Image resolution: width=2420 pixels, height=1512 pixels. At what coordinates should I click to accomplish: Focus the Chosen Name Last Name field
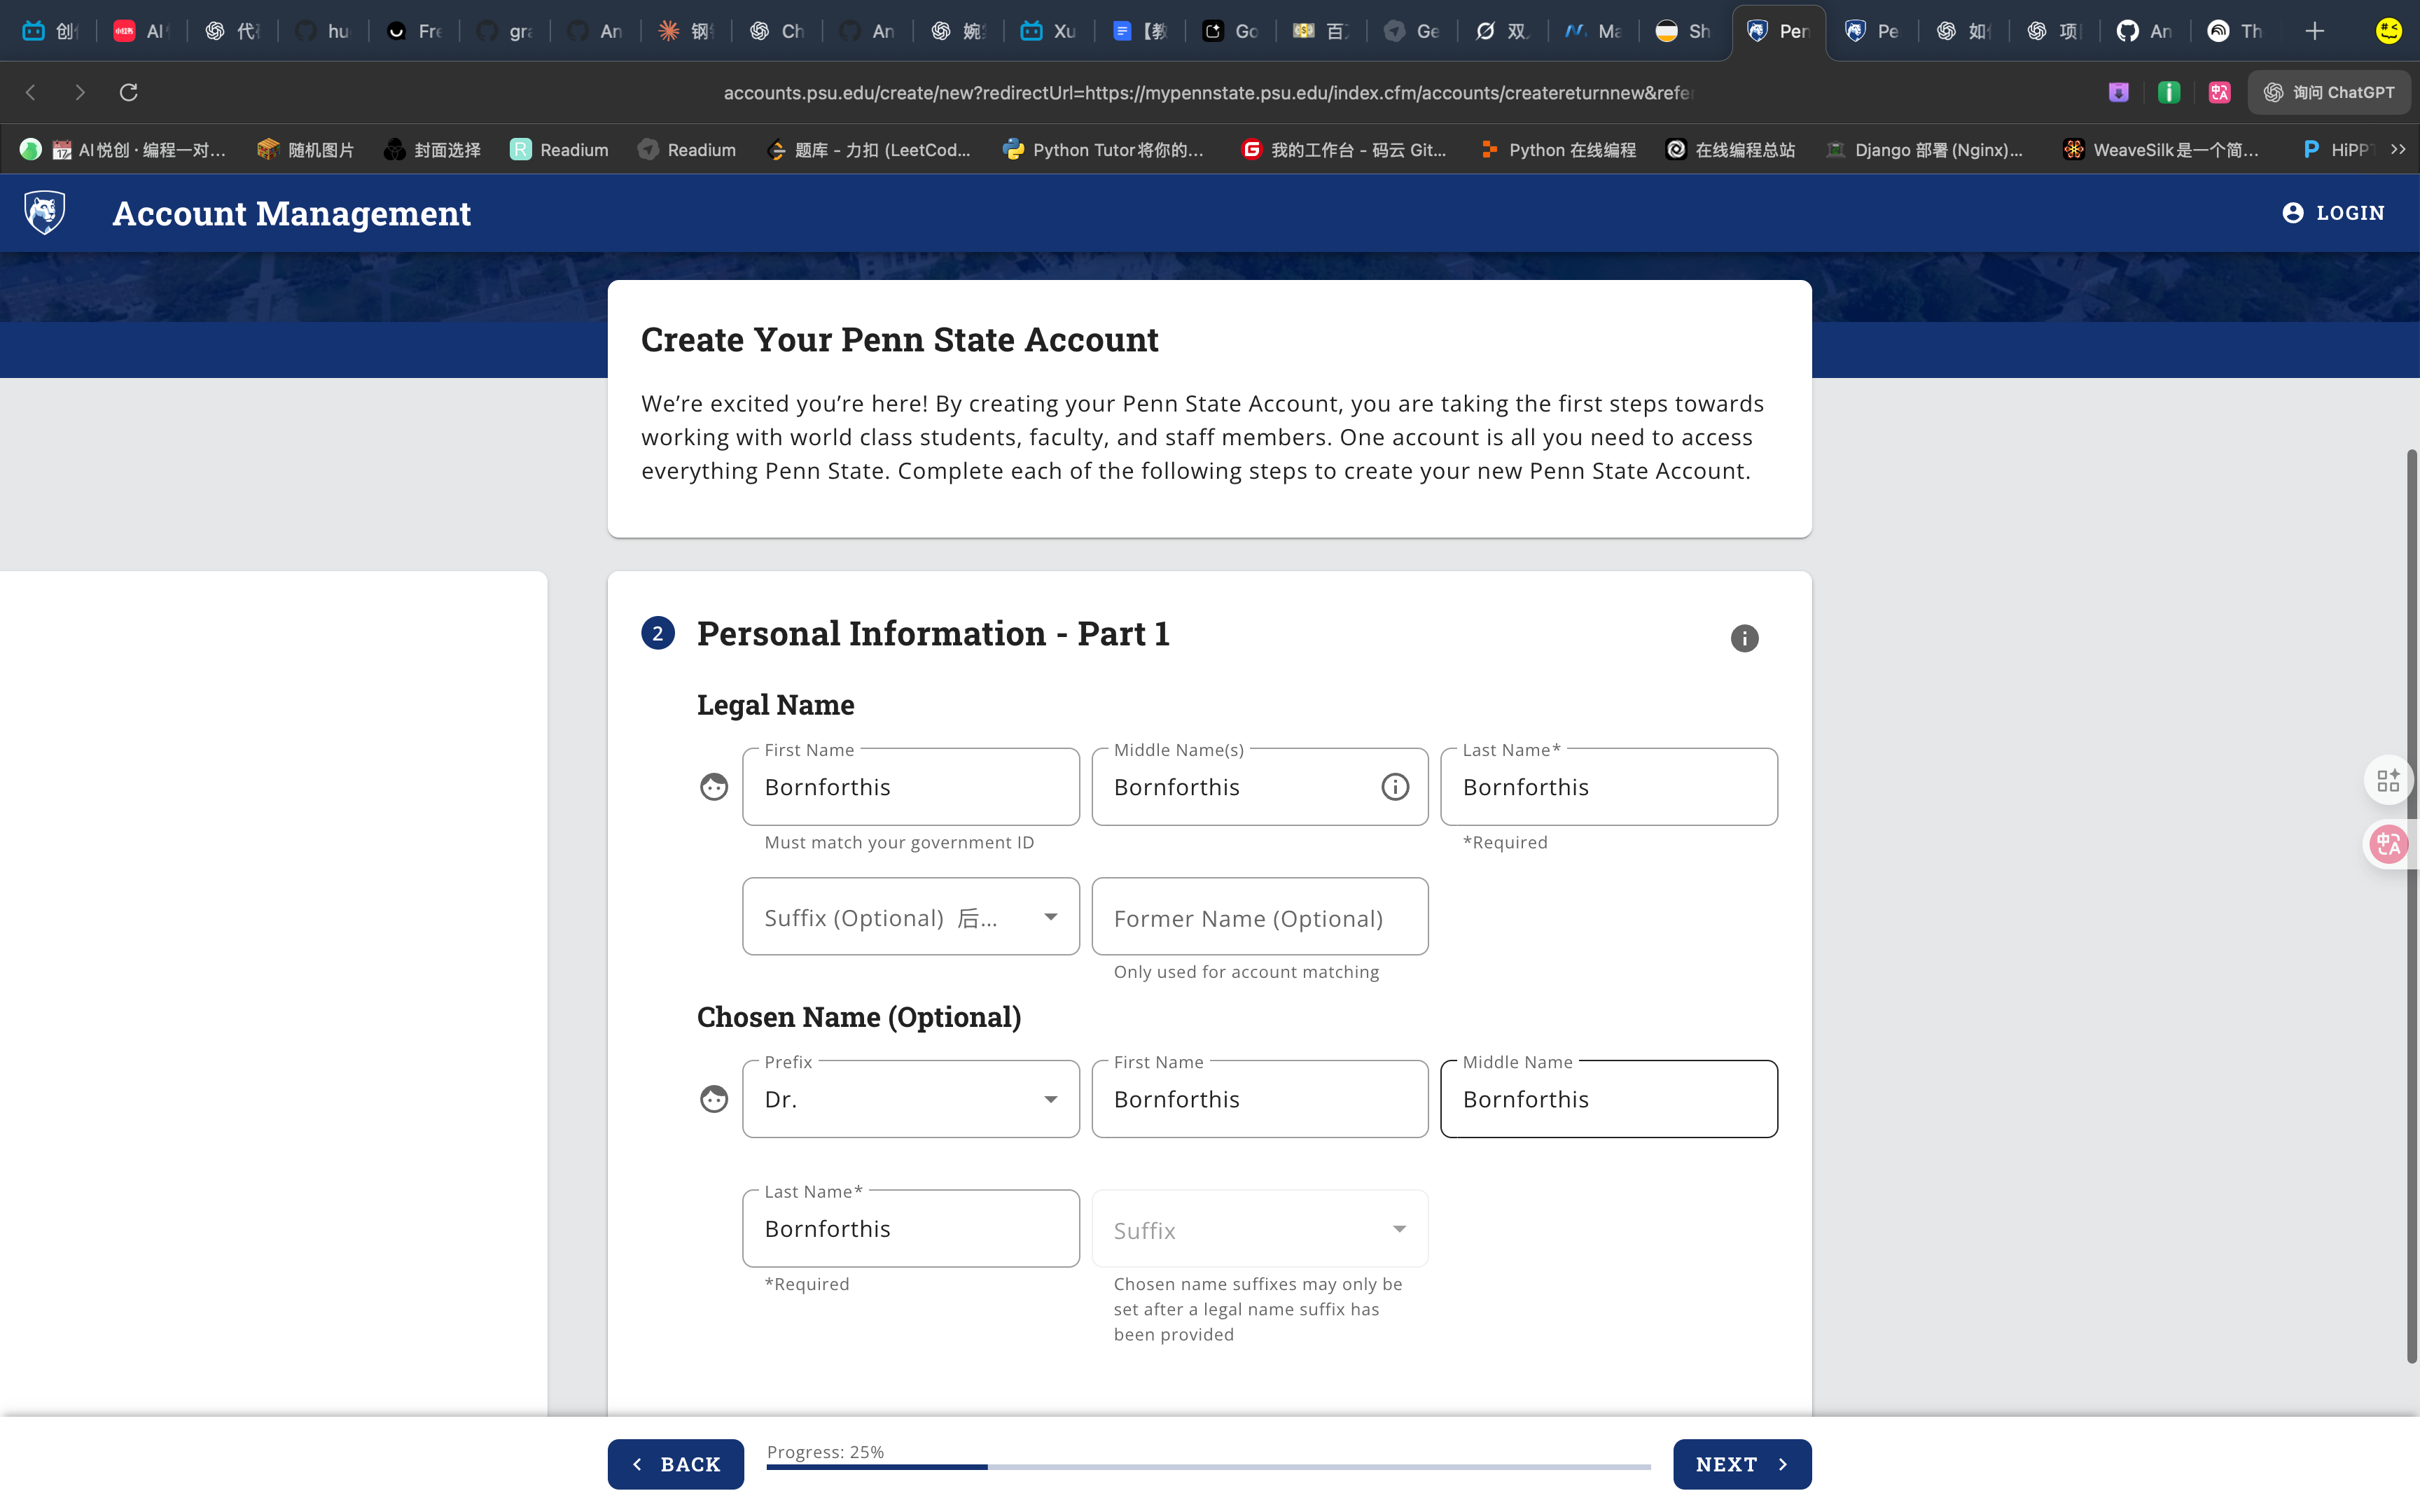911,1229
